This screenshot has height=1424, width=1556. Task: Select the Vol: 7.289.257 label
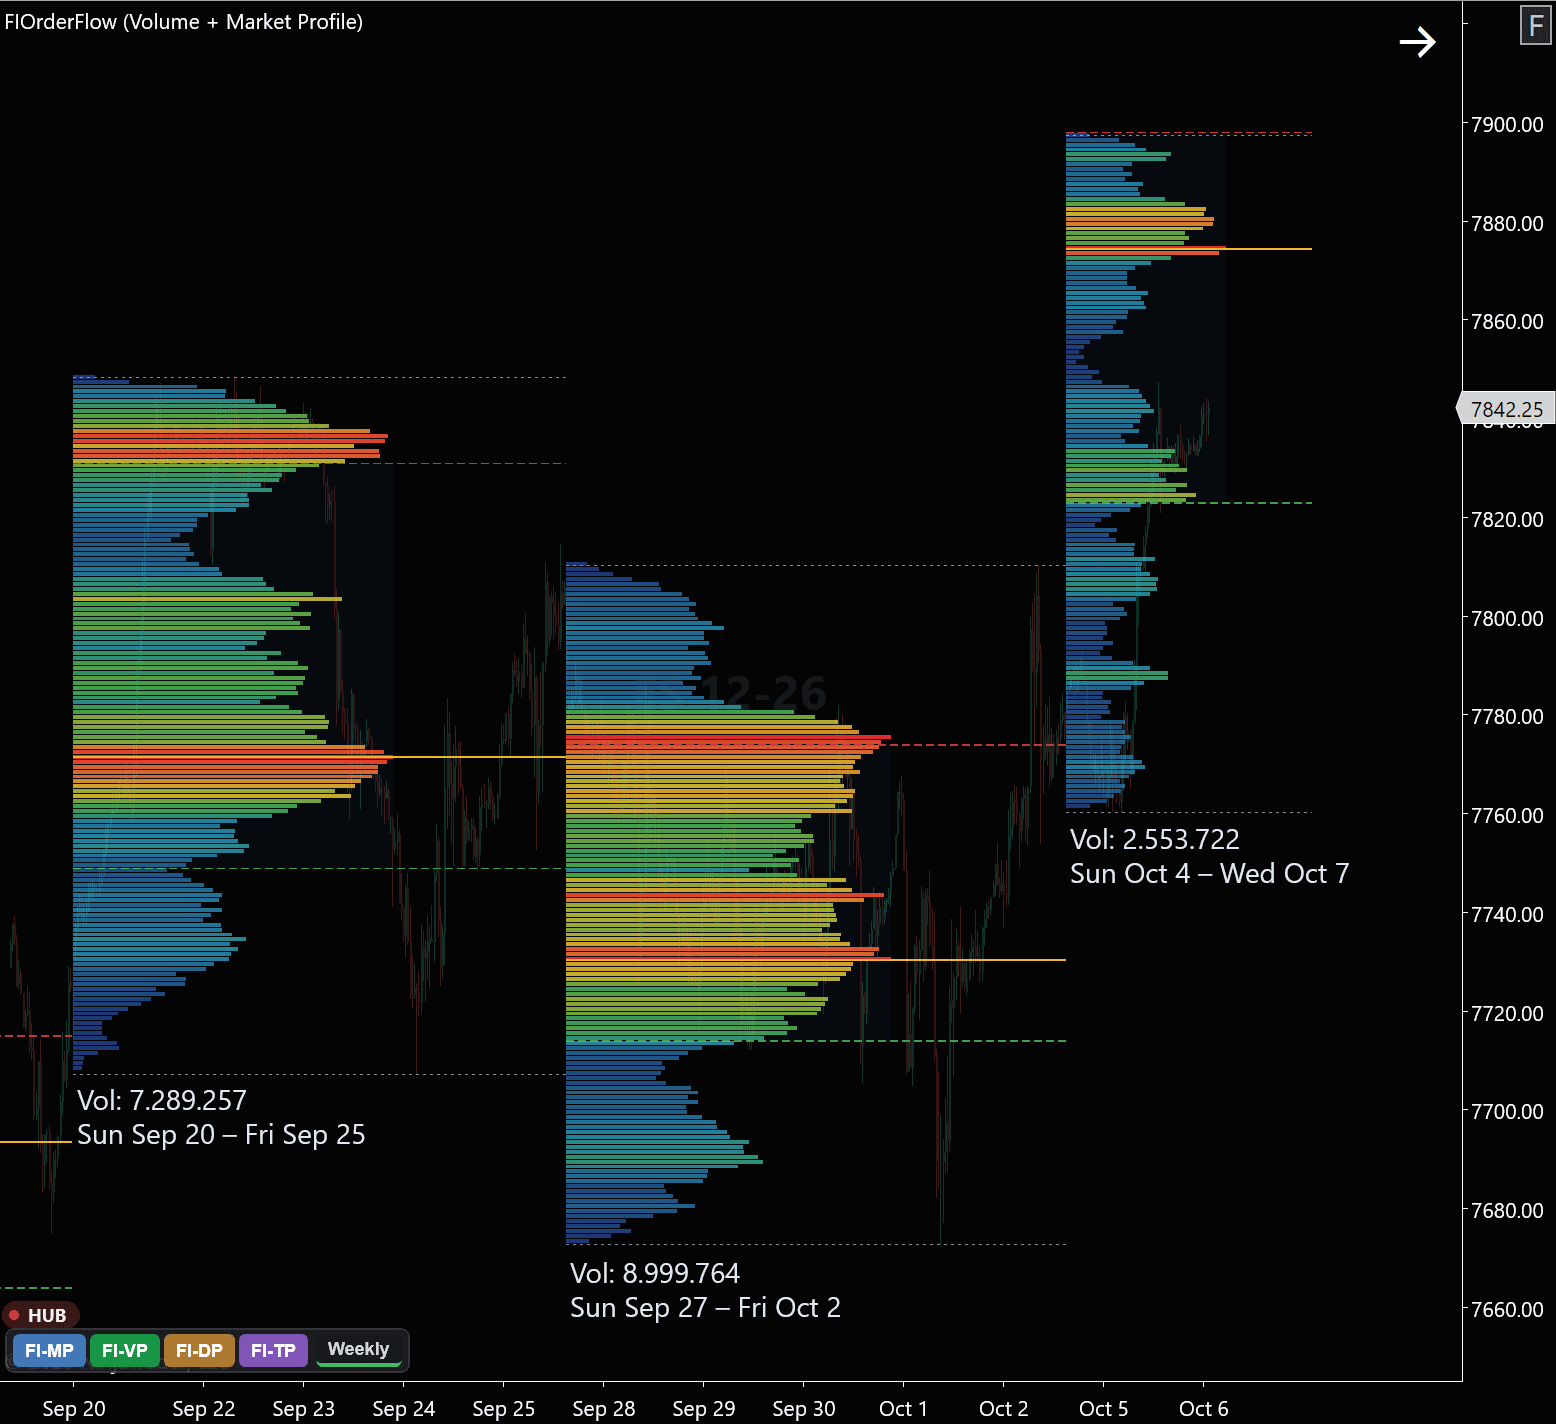coord(162,1100)
